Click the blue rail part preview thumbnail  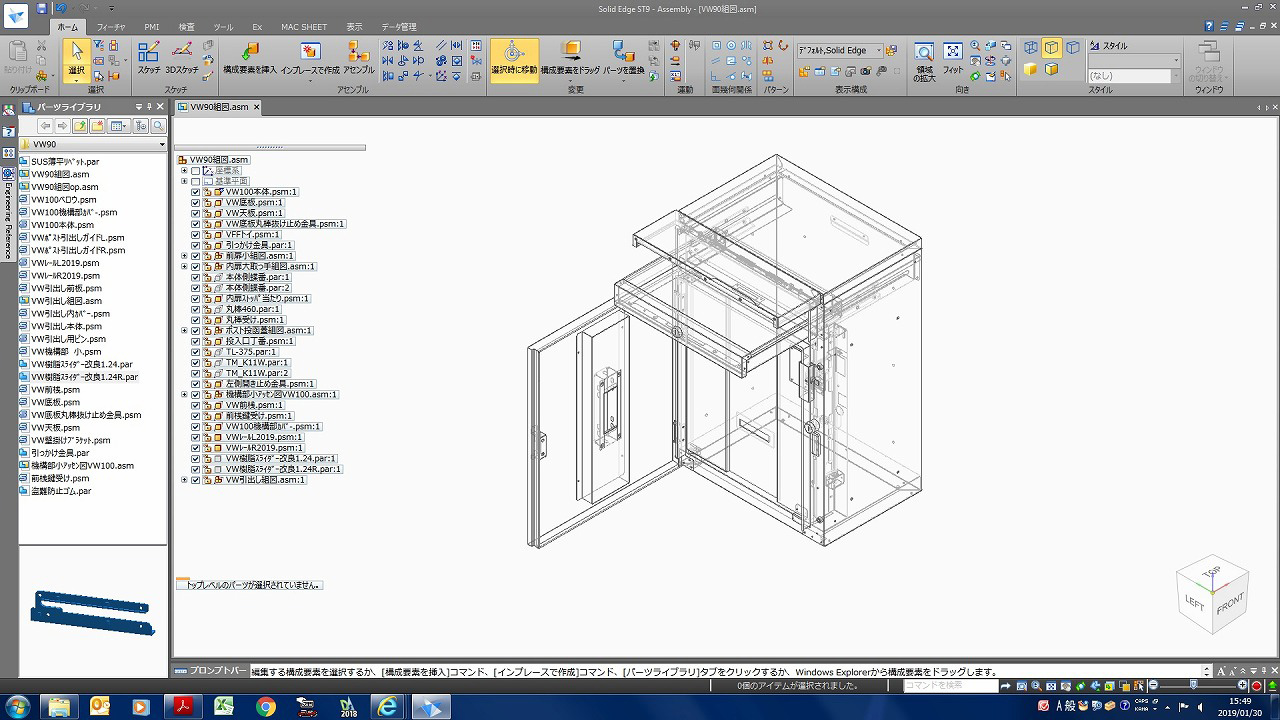[92, 612]
